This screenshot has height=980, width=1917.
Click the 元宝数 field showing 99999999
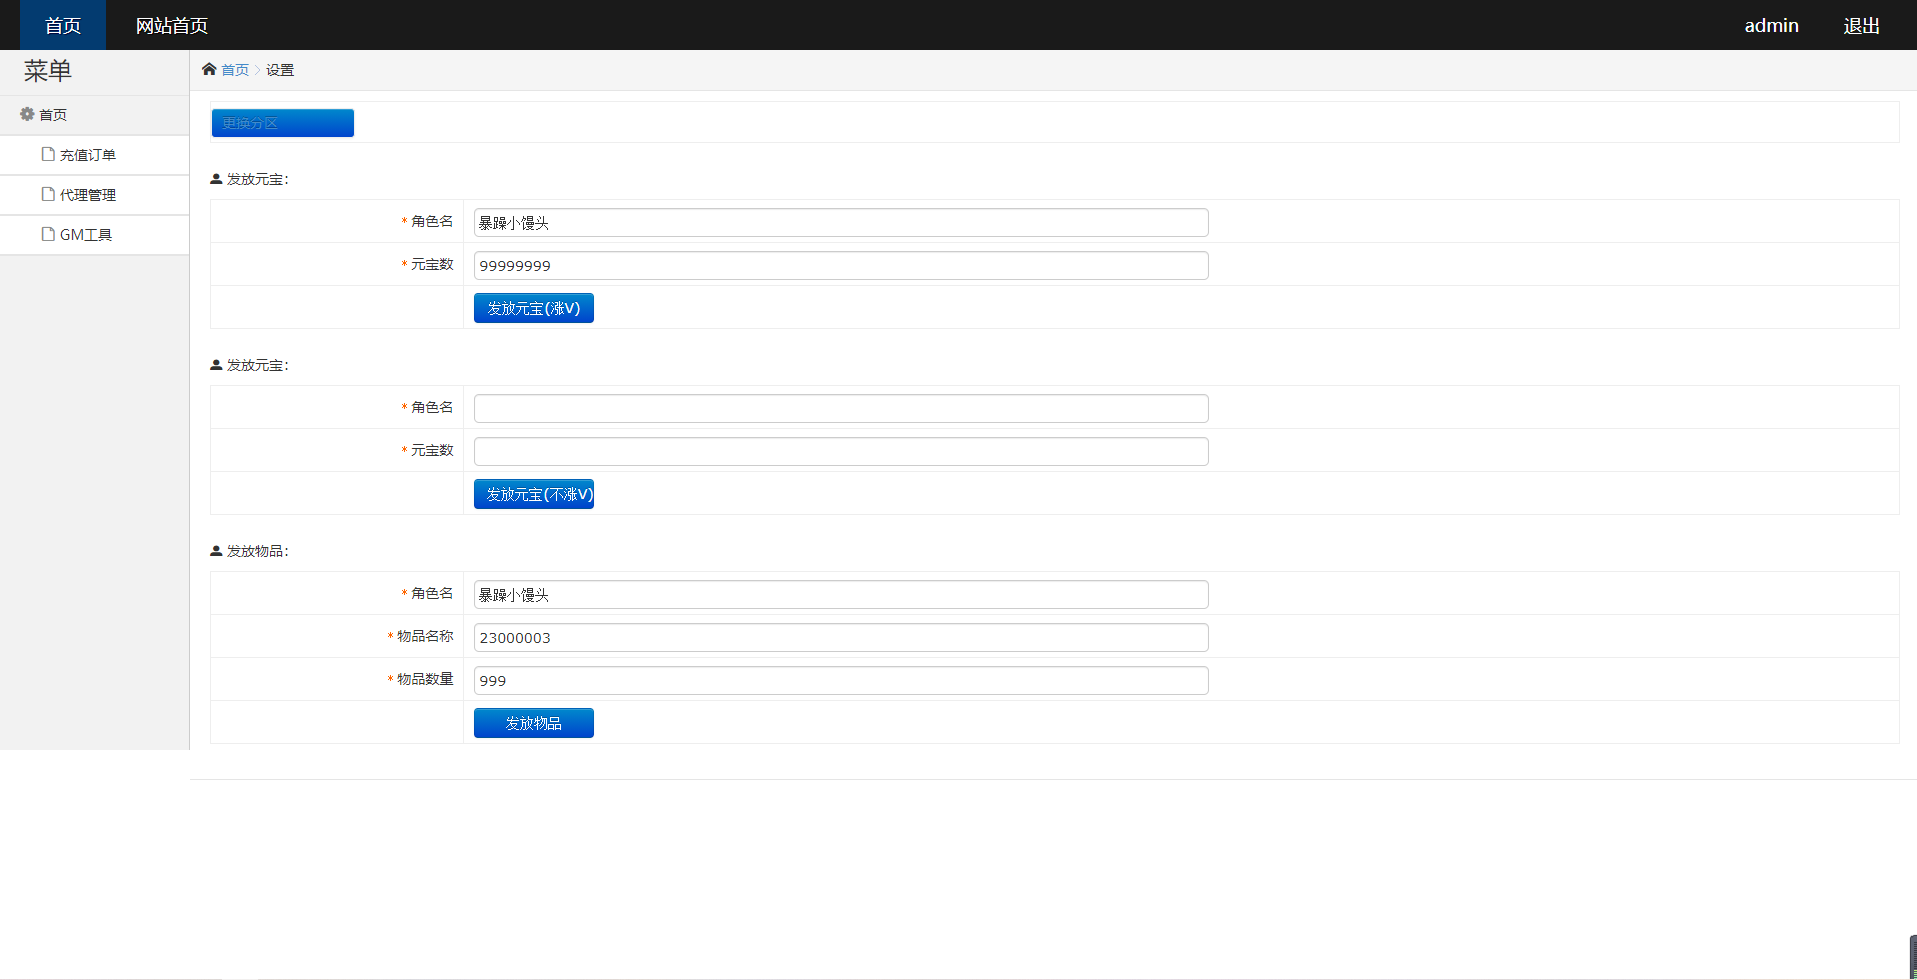(x=840, y=265)
